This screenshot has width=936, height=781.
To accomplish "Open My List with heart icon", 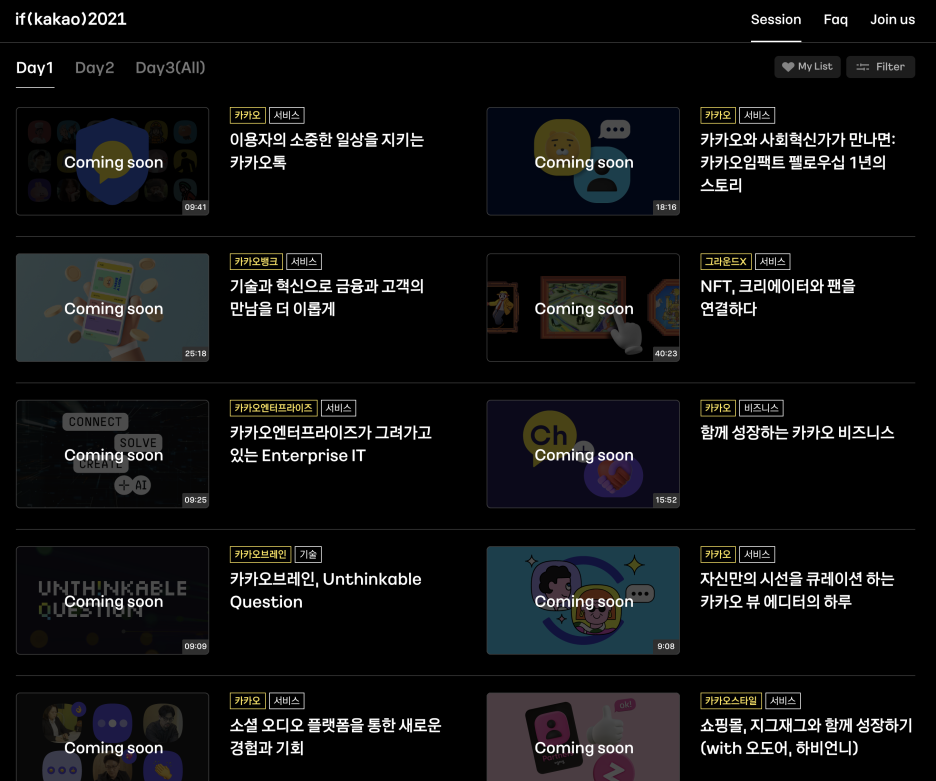I will pyautogui.click(x=807, y=67).
